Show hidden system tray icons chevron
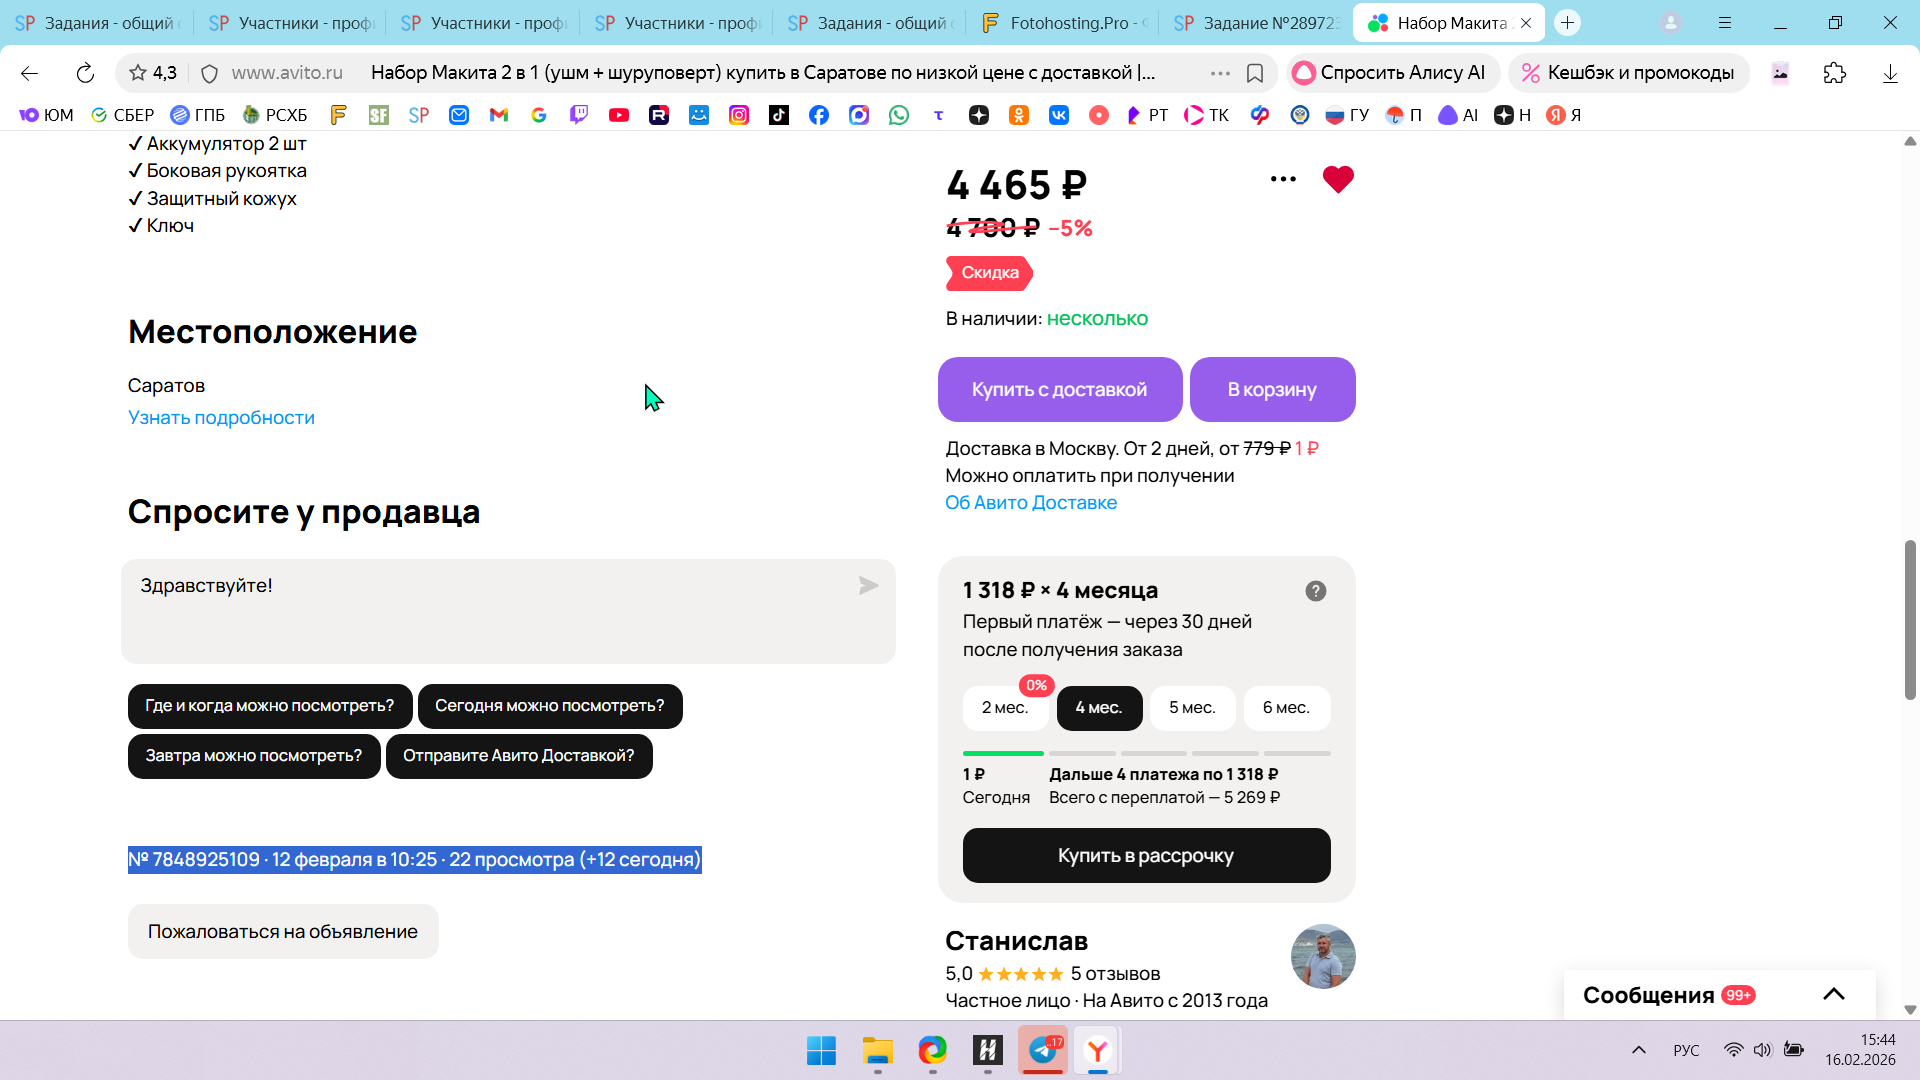The height and width of the screenshot is (1080, 1920). [1638, 1050]
